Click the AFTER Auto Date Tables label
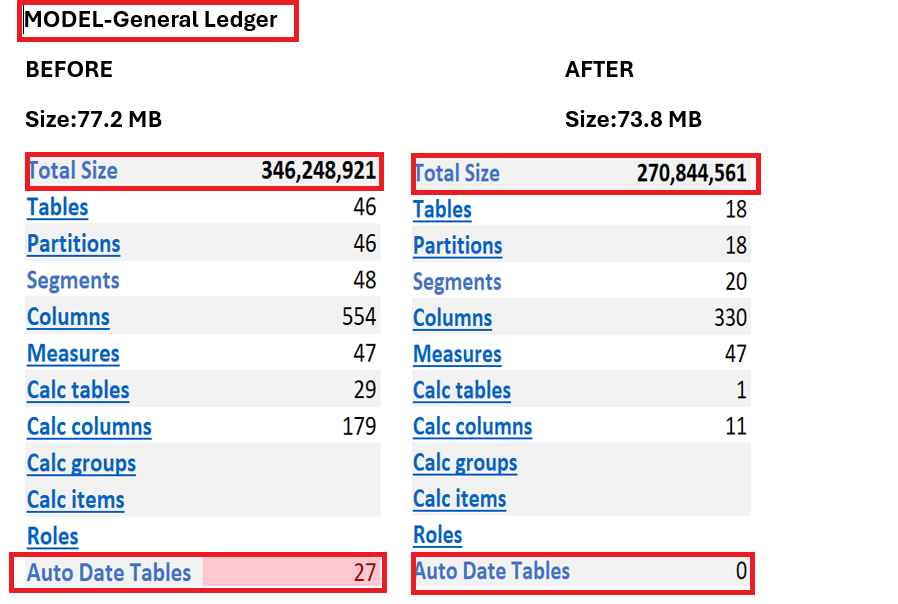898x604 pixels. [492, 571]
